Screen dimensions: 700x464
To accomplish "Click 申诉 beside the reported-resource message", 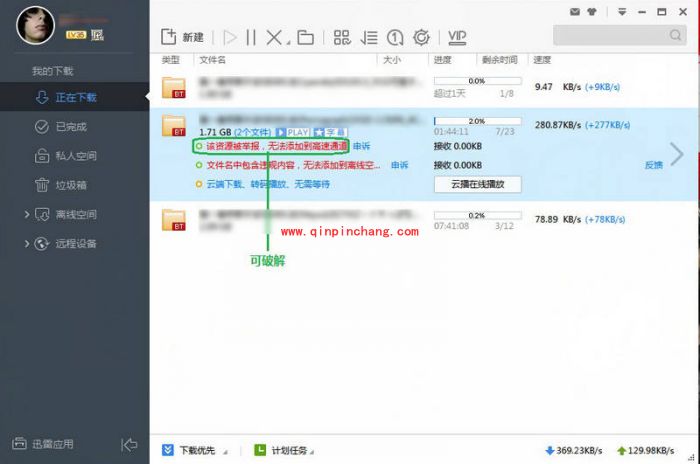I will [362, 146].
